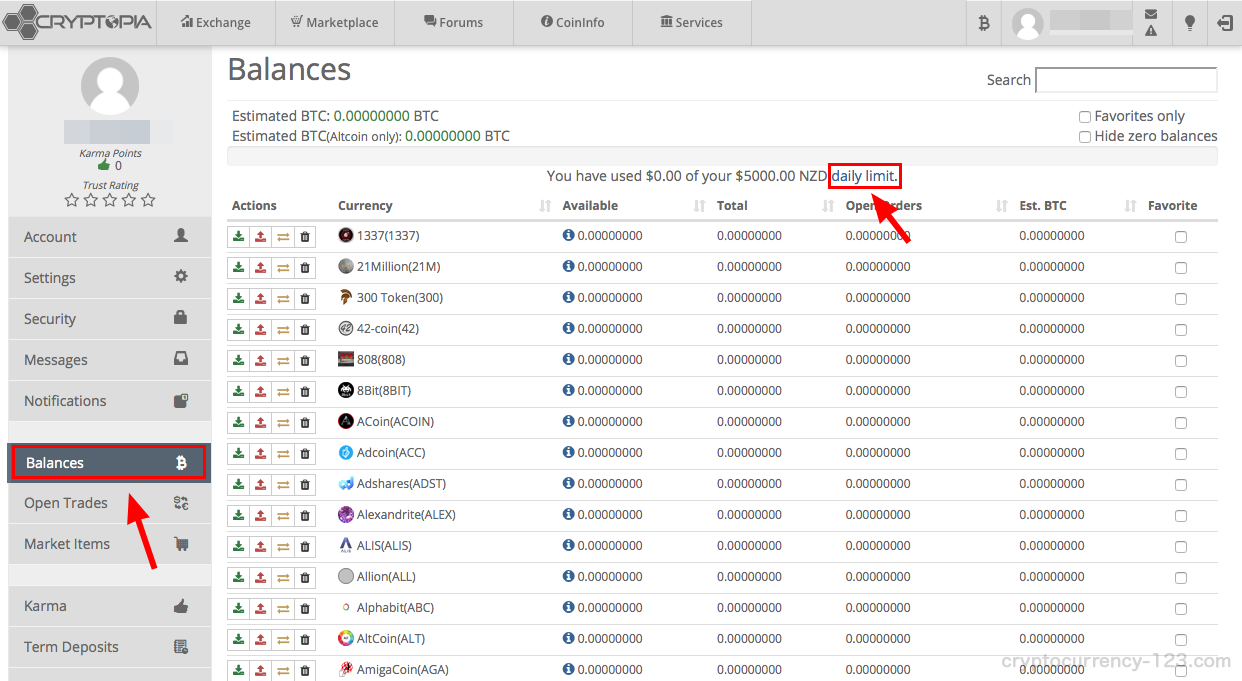The height and width of the screenshot is (681, 1242).
Task: Click transfer icon in ALIS row
Action: 283,547
